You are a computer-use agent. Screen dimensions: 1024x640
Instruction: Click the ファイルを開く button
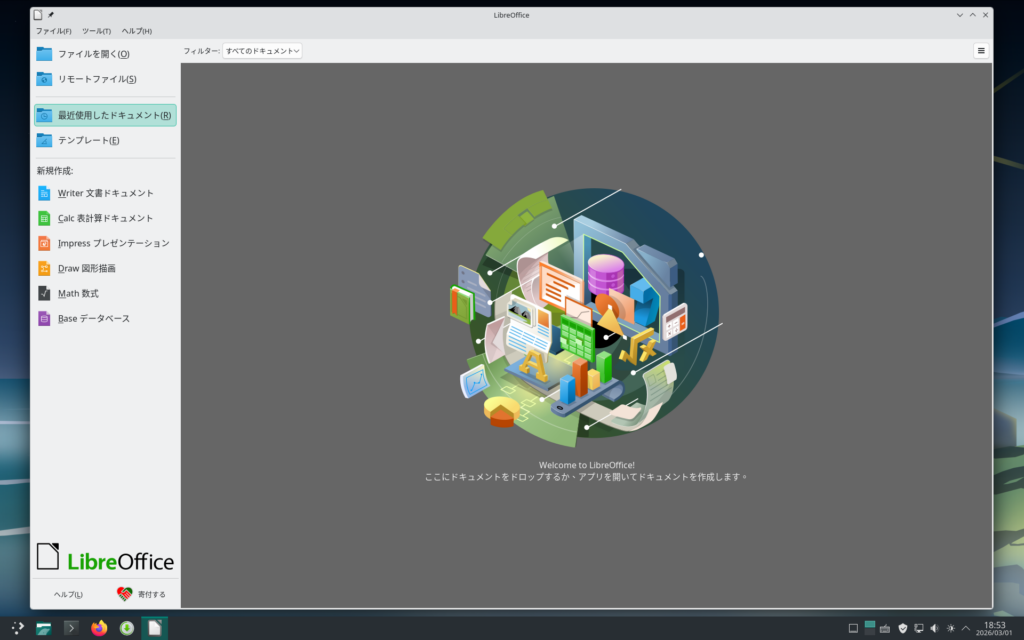93,54
